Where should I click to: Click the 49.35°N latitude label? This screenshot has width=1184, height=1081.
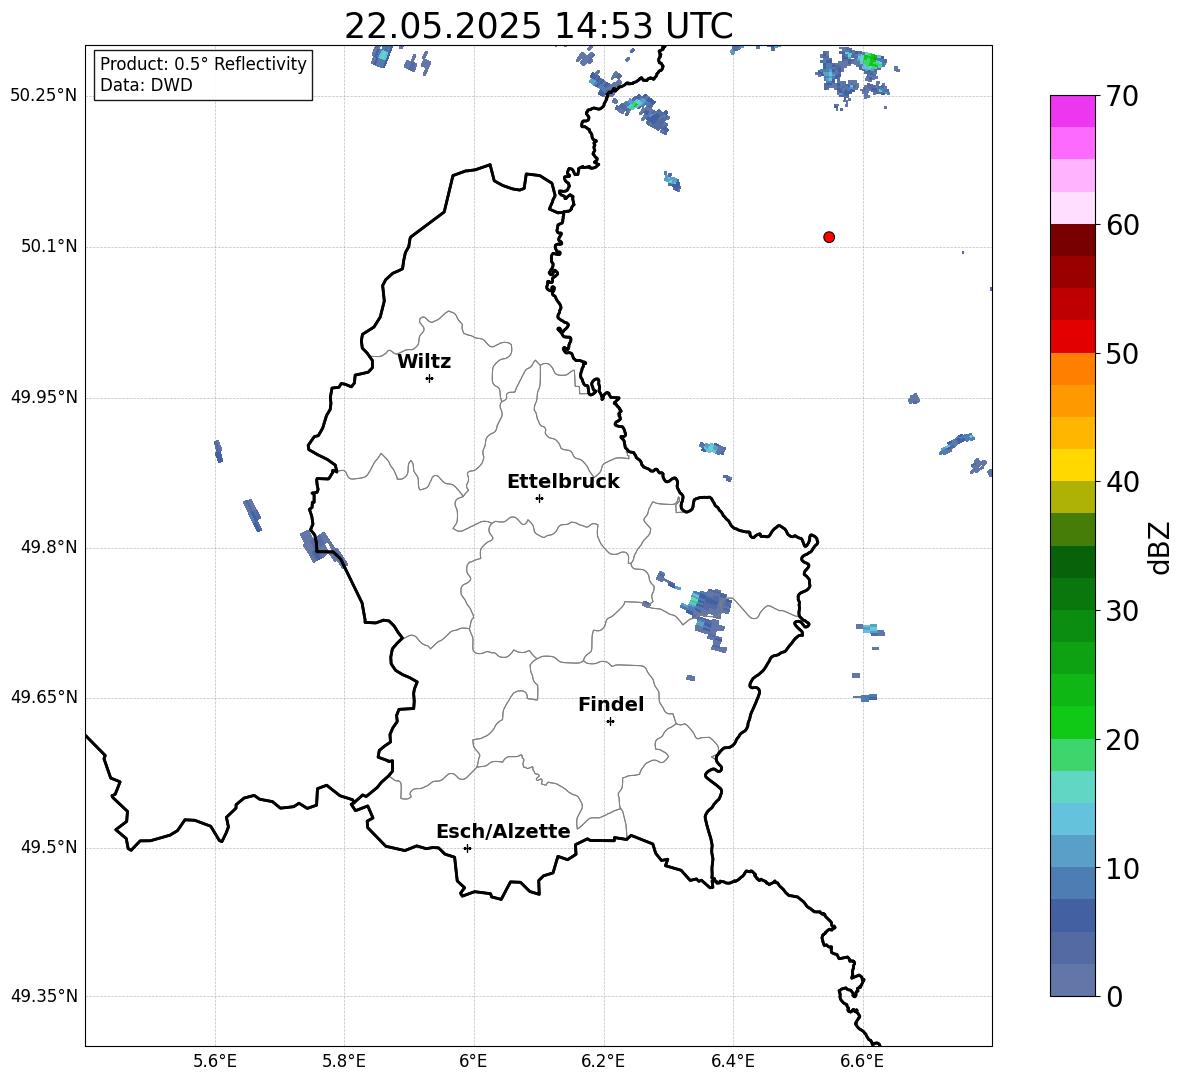coord(44,996)
